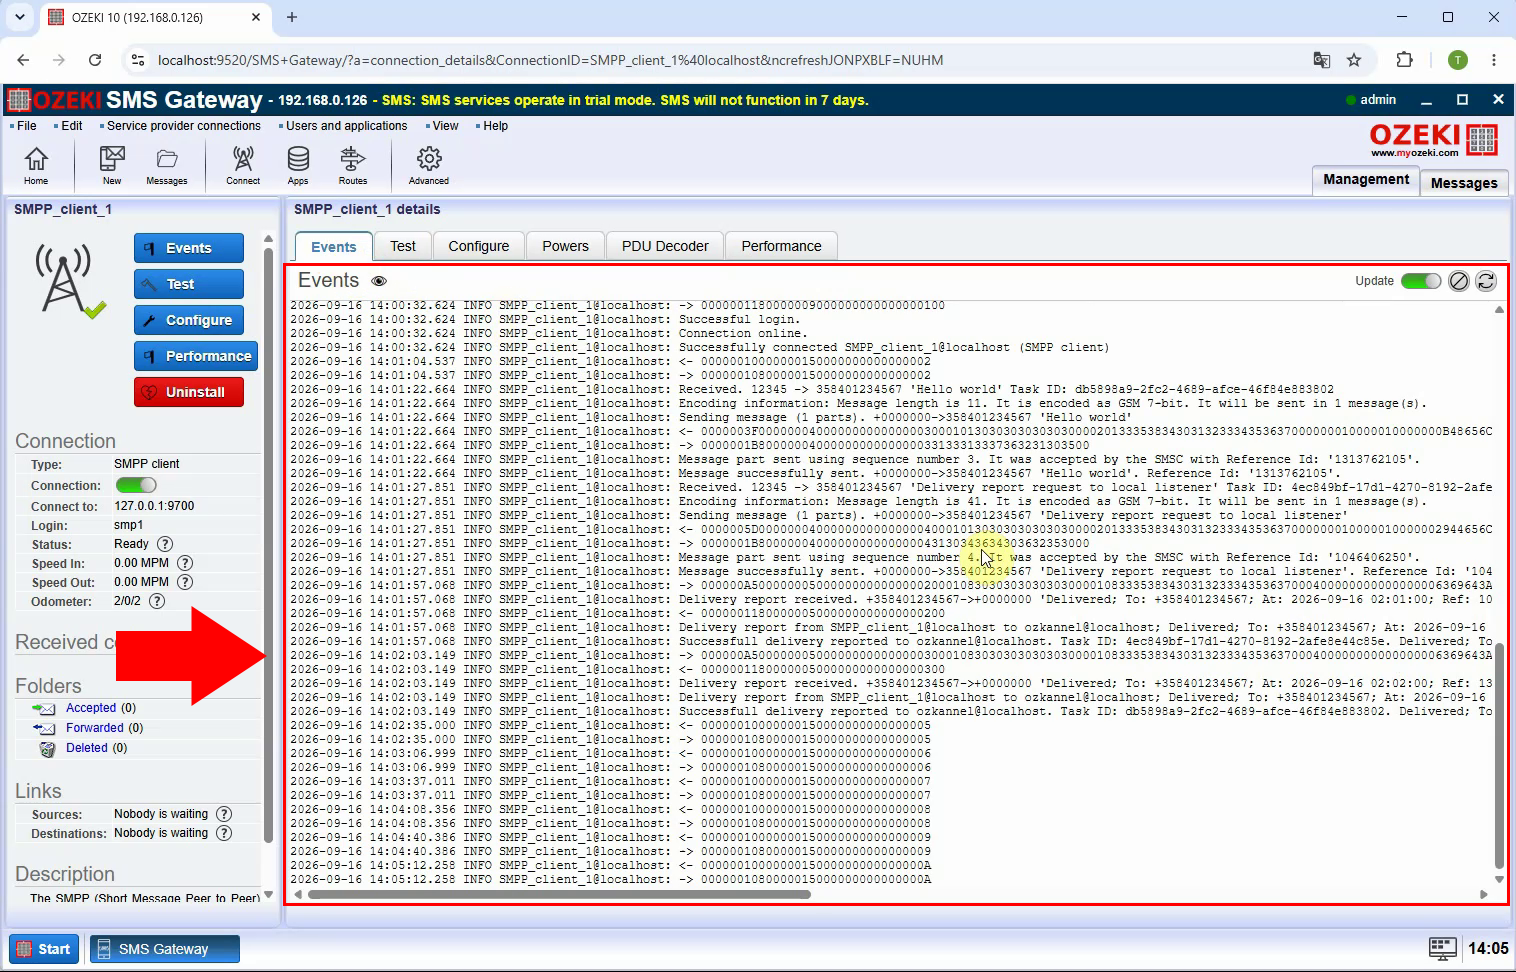Viewport: 1516px width, 972px height.
Task: Click the browser reload button
Action: [x=95, y=60]
